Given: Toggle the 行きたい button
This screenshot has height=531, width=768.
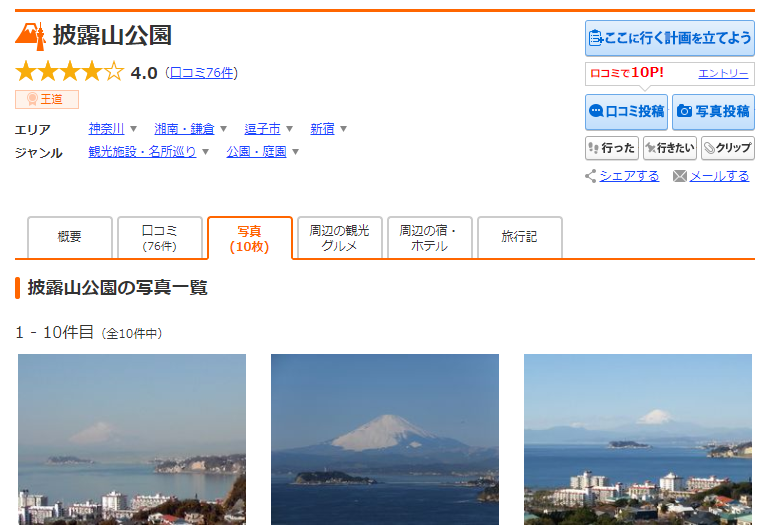Looking at the screenshot, I should click(670, 148).
